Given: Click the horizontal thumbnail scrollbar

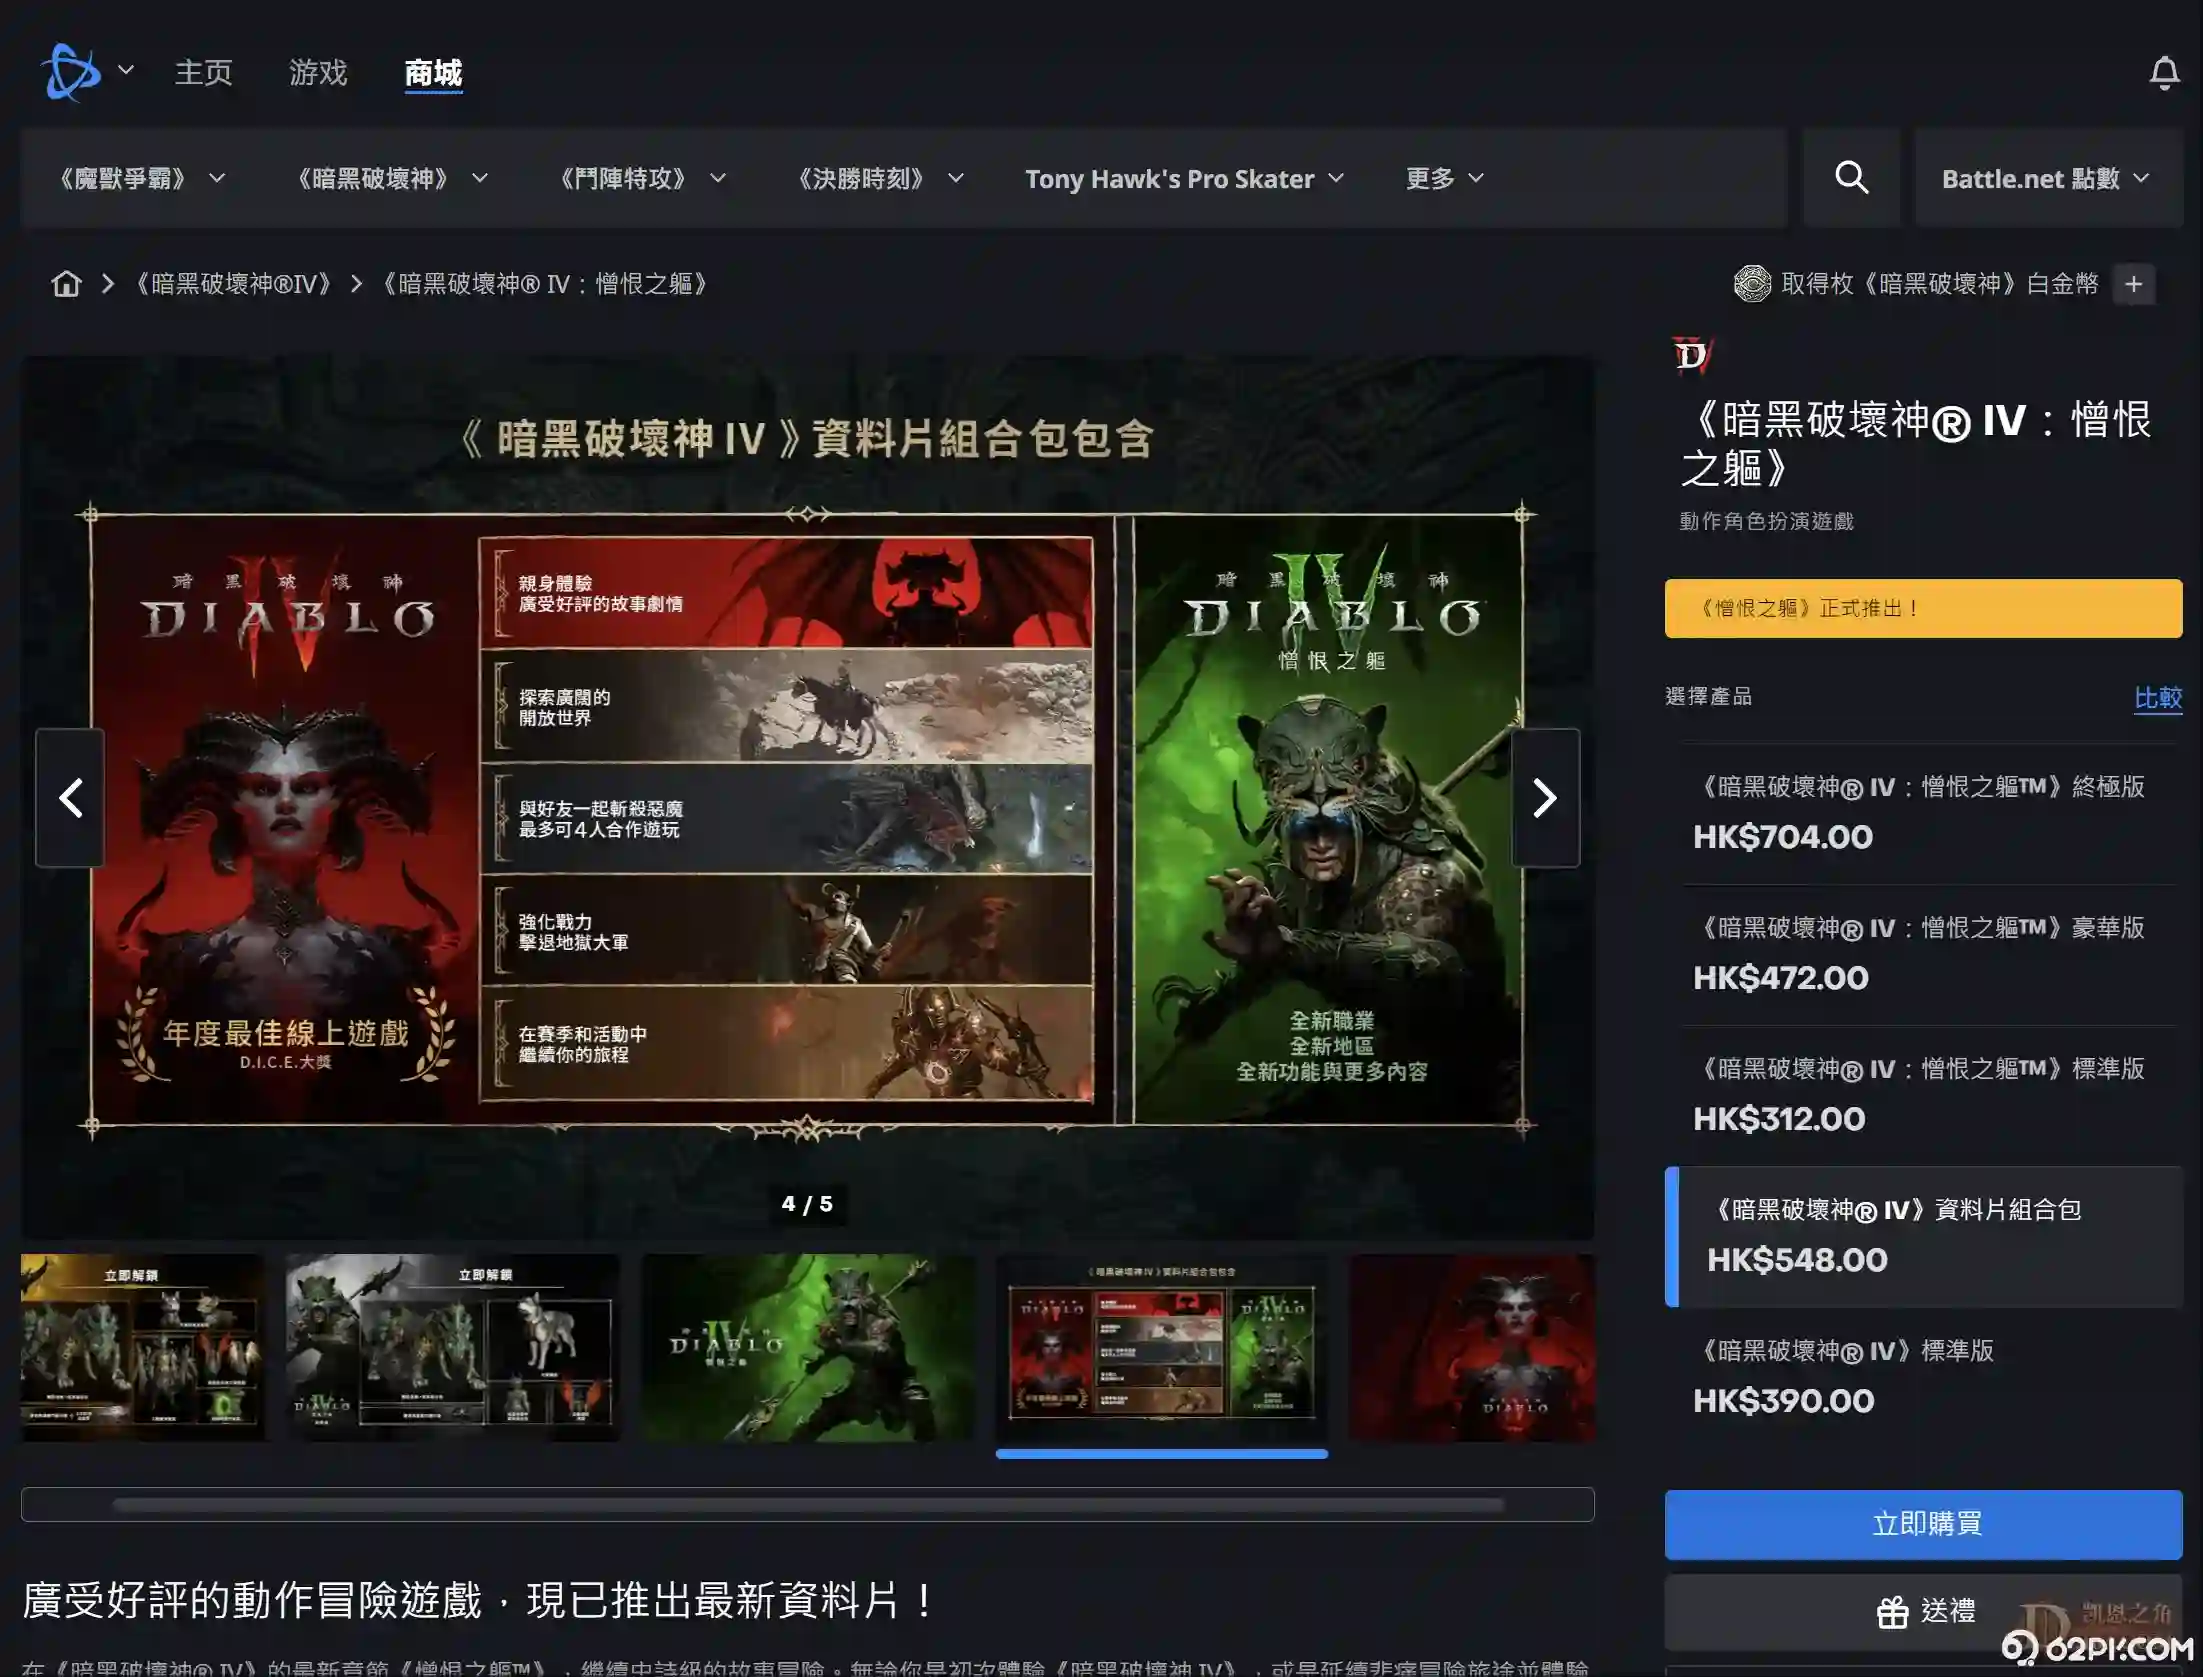Looking at the screenshot, I should [x=807, y=1504].
